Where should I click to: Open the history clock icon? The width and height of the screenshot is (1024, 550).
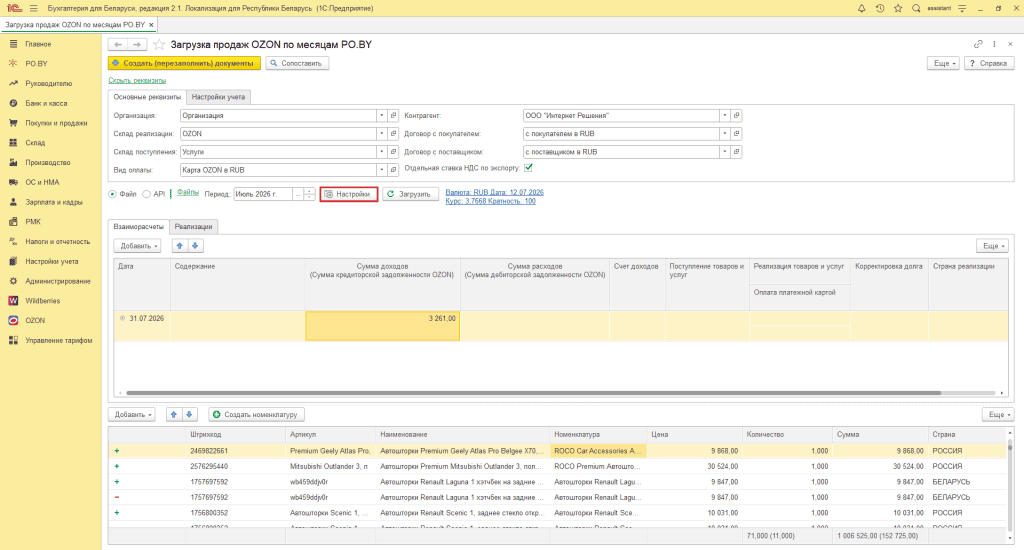pyautogui.click(x=880, y=8)
